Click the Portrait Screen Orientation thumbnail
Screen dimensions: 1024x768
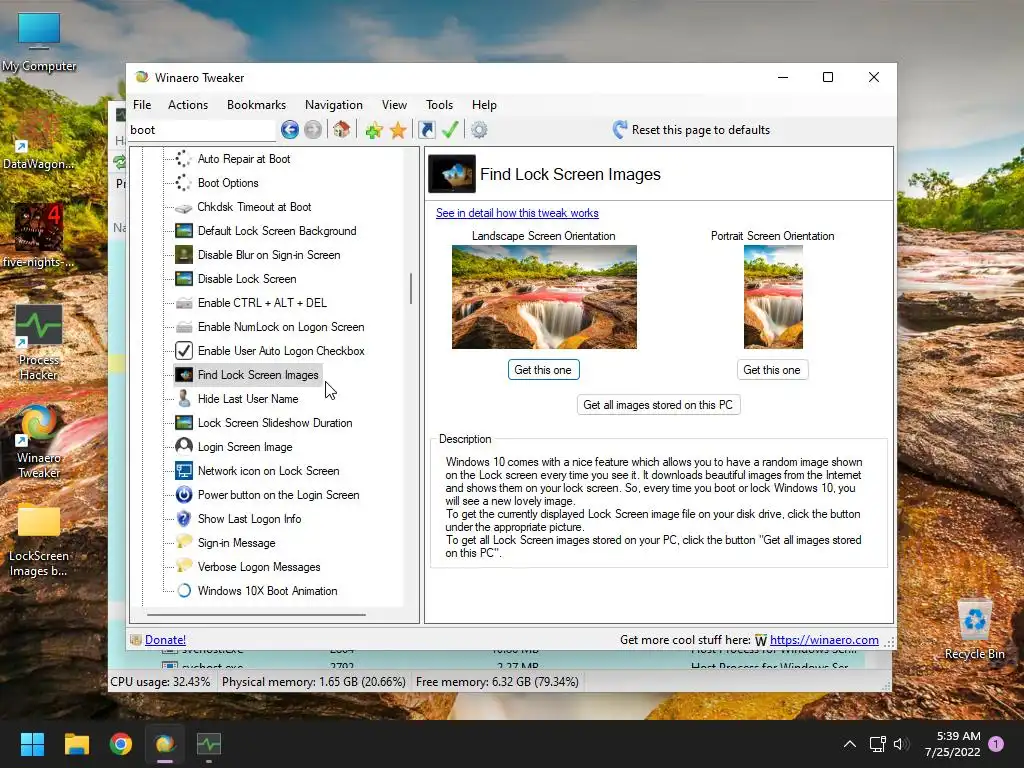773,296
